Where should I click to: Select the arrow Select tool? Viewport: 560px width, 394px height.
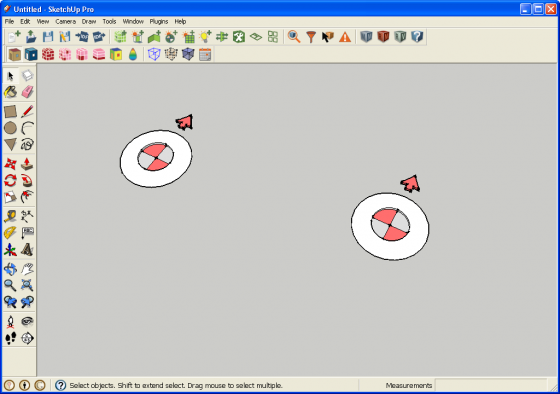pyautogui.click(x=10, y=76)
